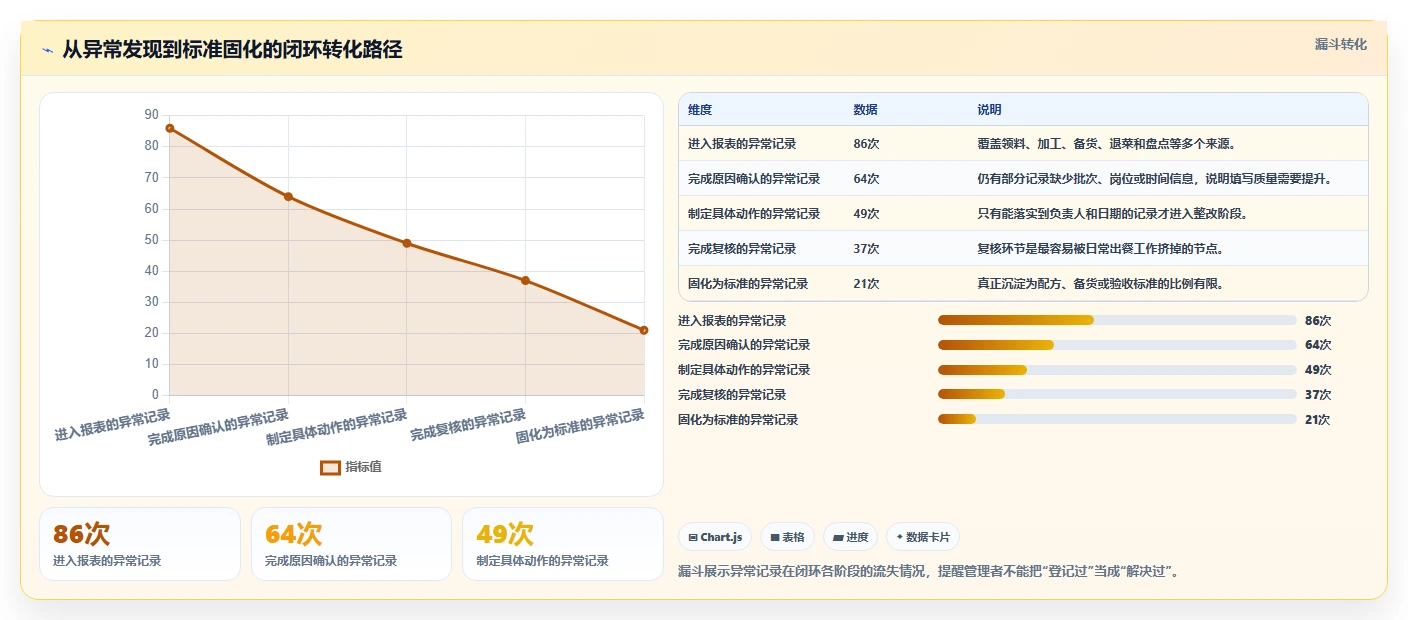Screen dimensions: 1408x620
Task: Click the 漏斗转化 tag in the header
Action: pyautogui.click(x=1340, y=44)
